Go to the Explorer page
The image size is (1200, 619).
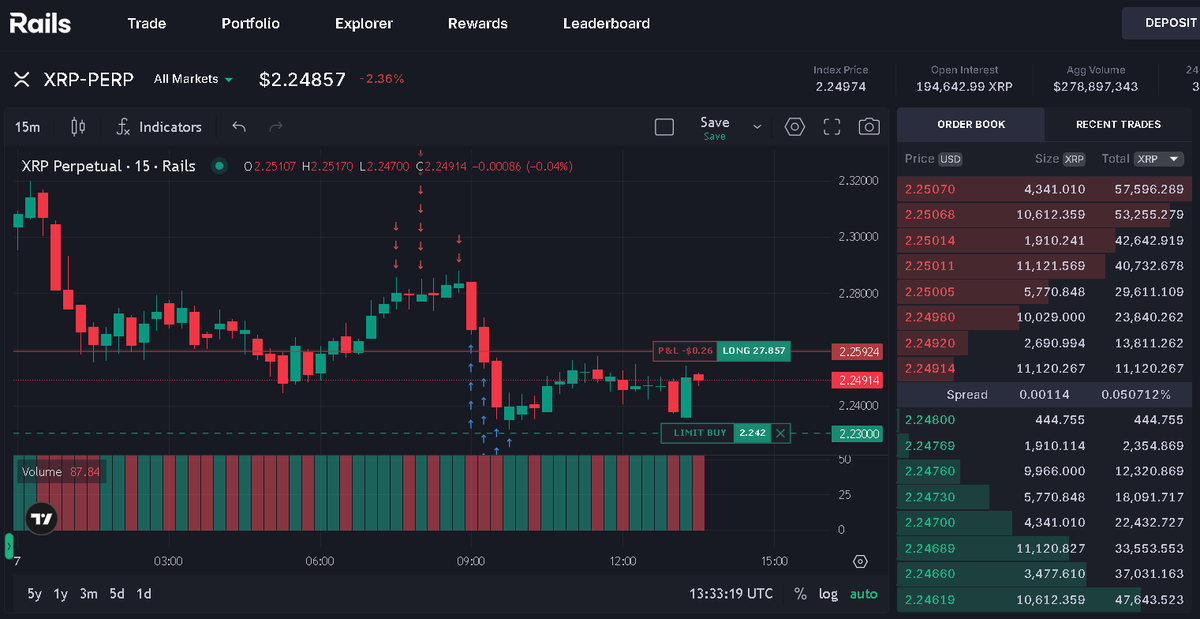(x=364, y=23)
